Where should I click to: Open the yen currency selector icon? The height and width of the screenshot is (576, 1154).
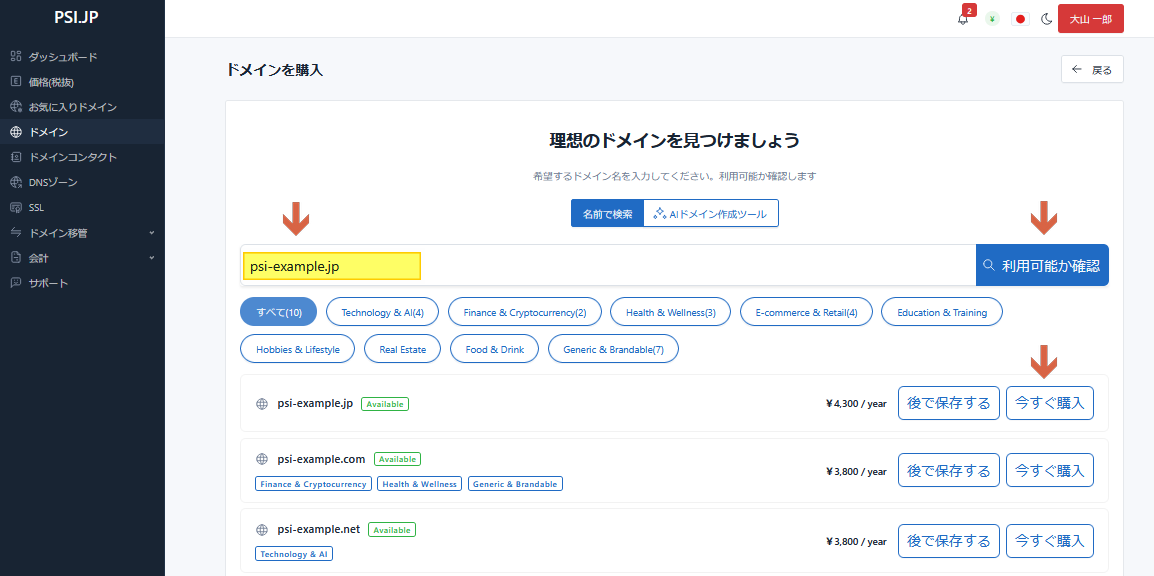tap(992, 19)
